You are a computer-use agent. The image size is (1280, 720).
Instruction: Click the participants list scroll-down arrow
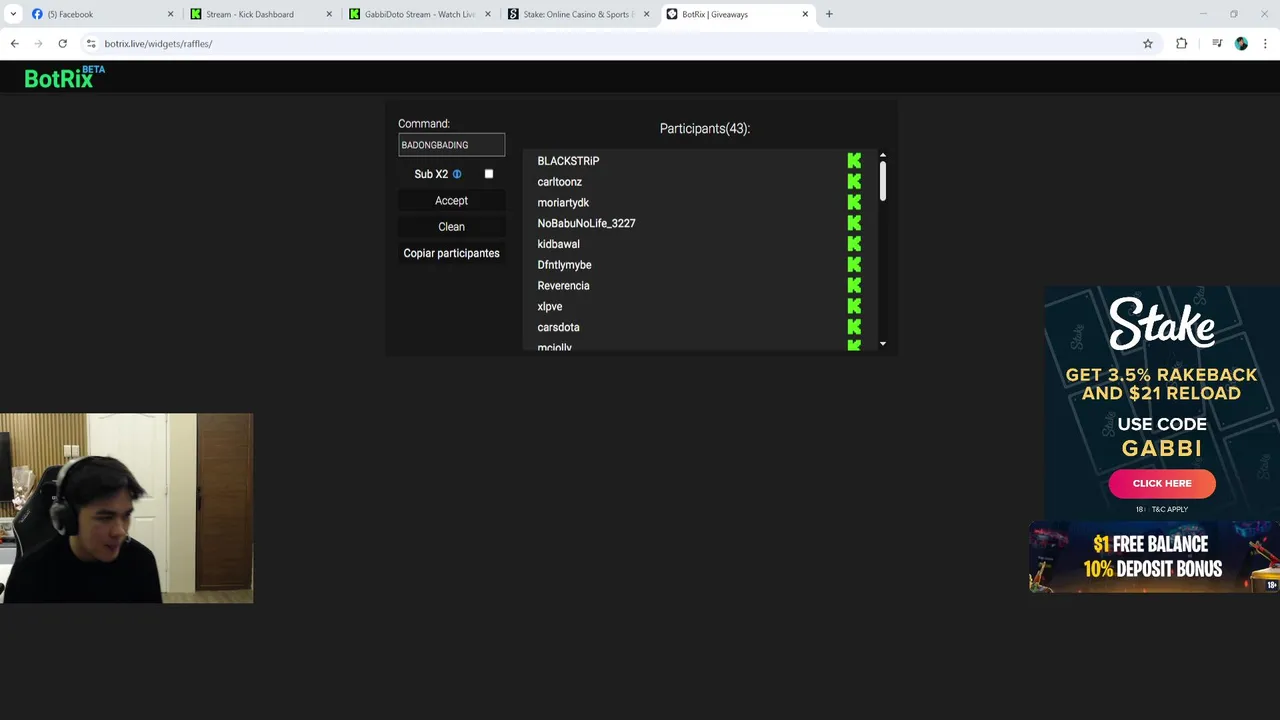(883, 344)
